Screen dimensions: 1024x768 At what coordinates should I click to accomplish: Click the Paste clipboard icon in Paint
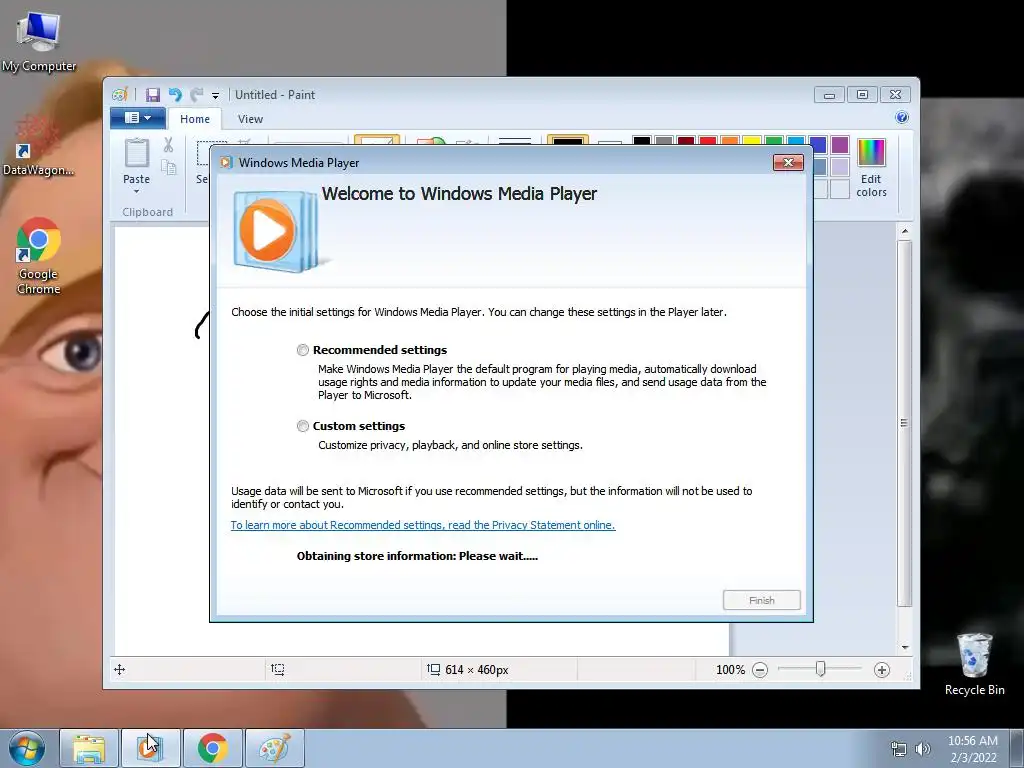(x=136, y=153)
